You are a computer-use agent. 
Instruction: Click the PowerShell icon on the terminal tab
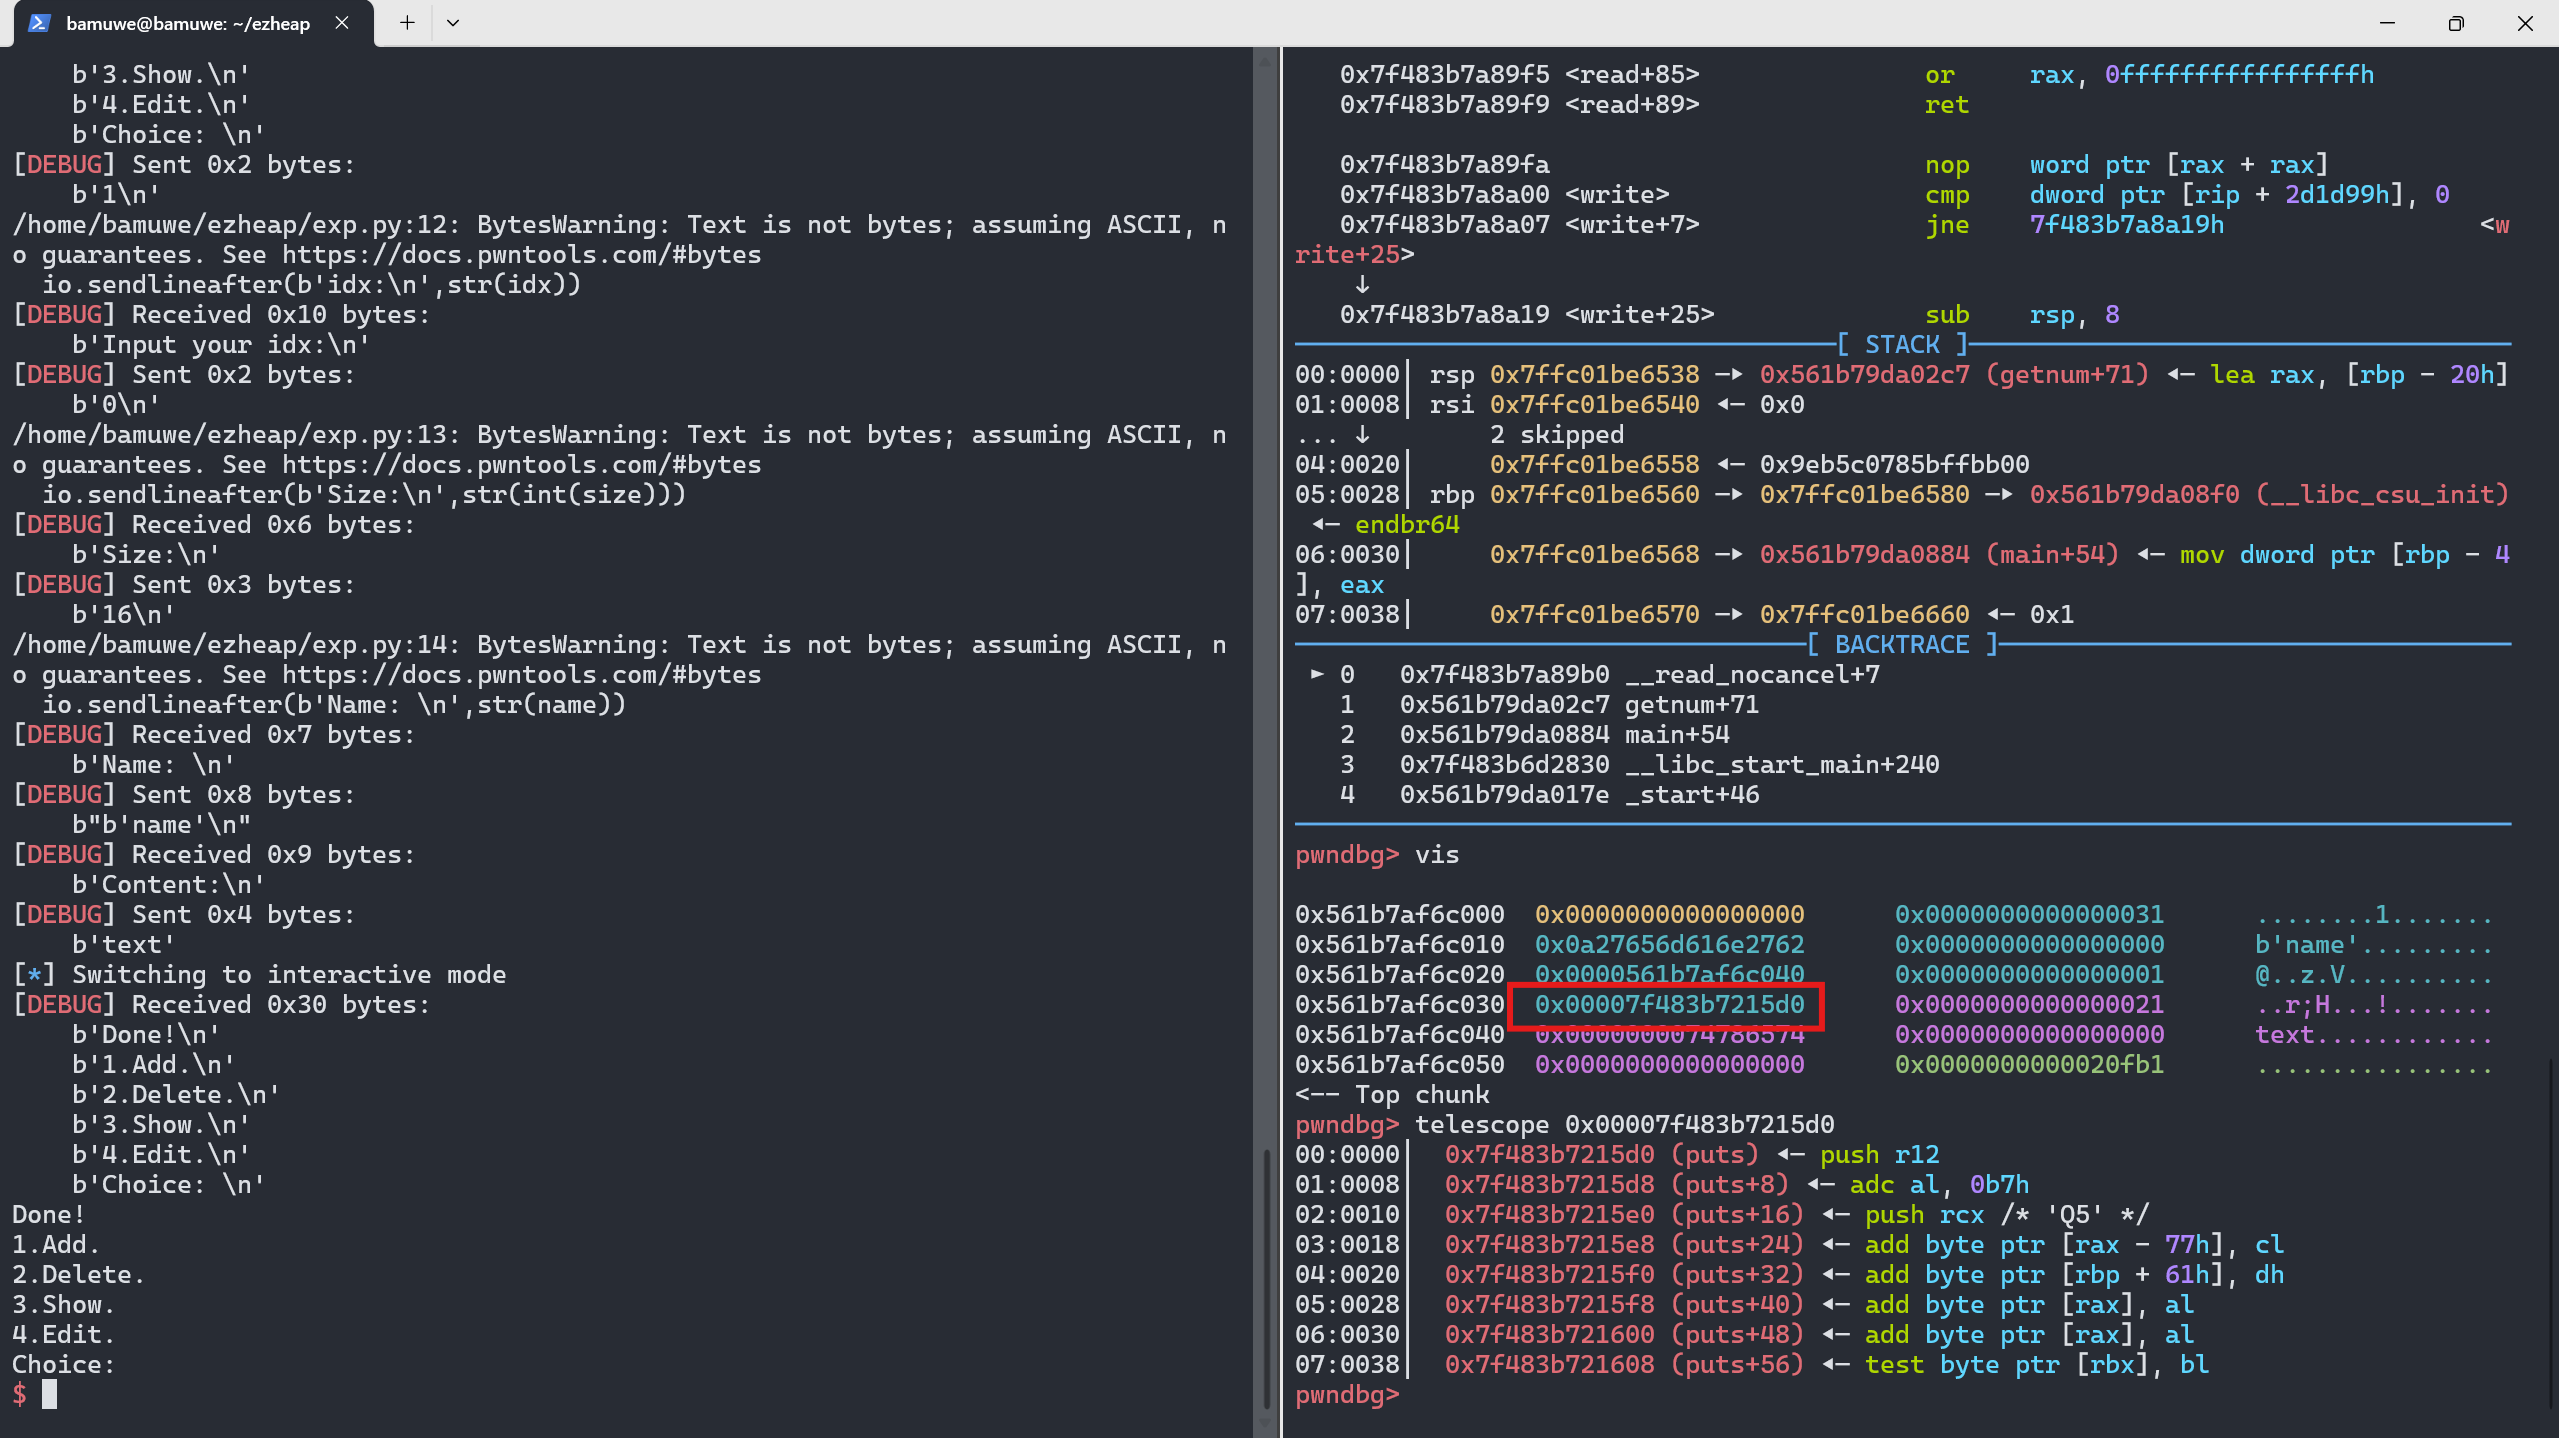[39, 23]
